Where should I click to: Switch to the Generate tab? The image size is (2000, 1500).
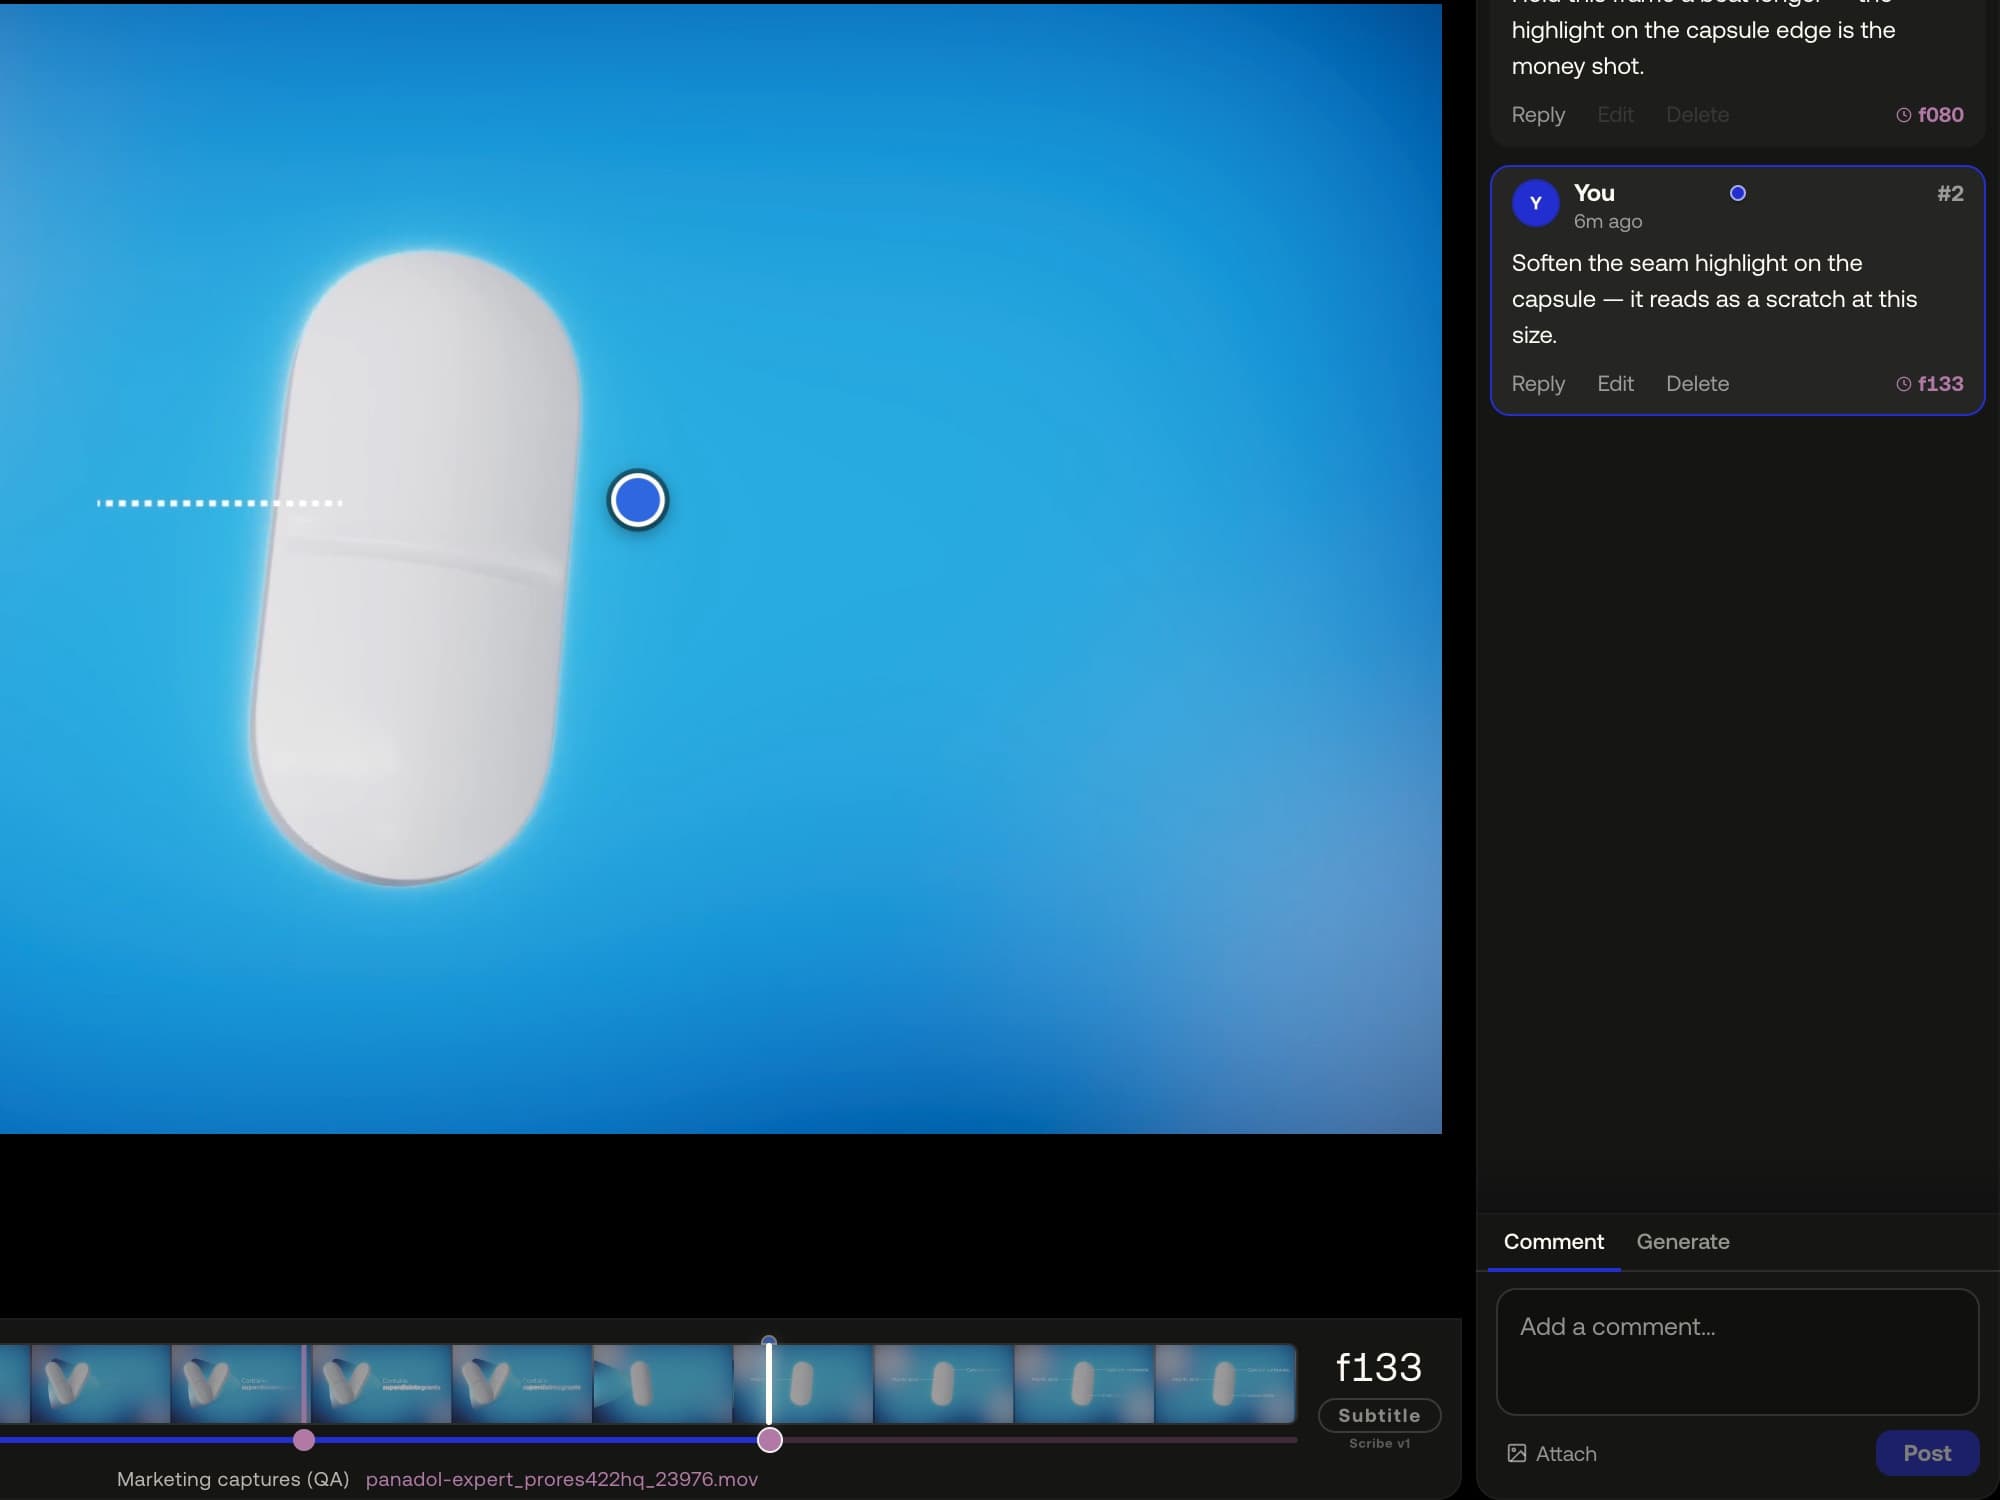point(1683,1242)
